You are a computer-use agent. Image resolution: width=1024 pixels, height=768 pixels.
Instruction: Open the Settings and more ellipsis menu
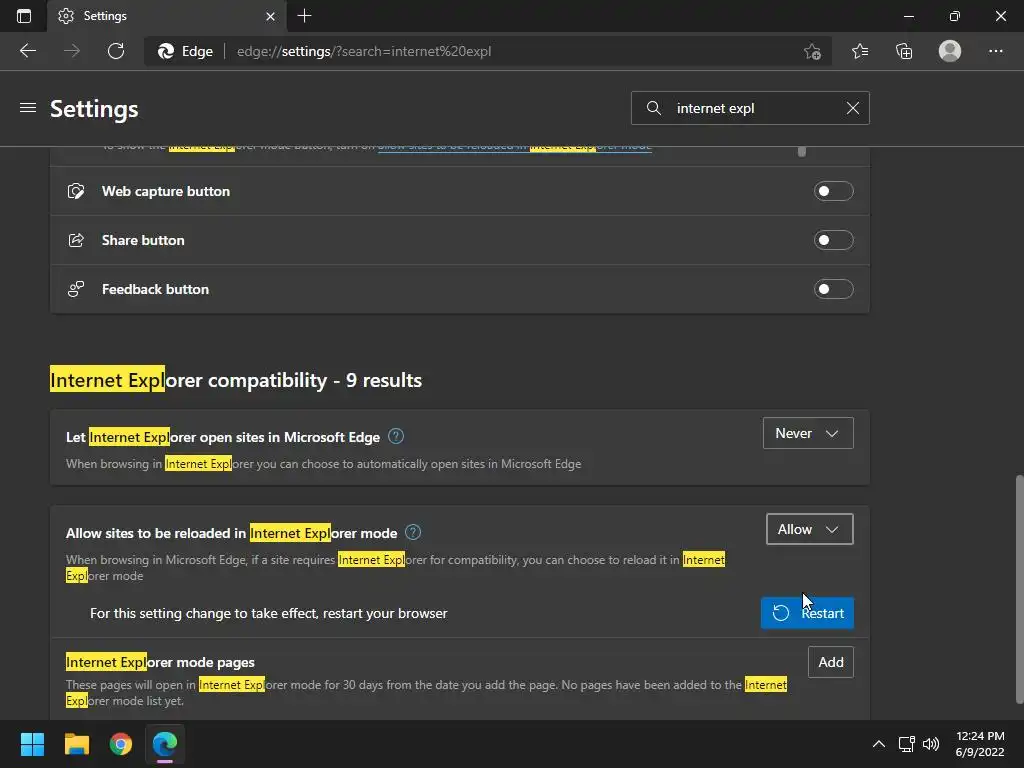point(995,51)
